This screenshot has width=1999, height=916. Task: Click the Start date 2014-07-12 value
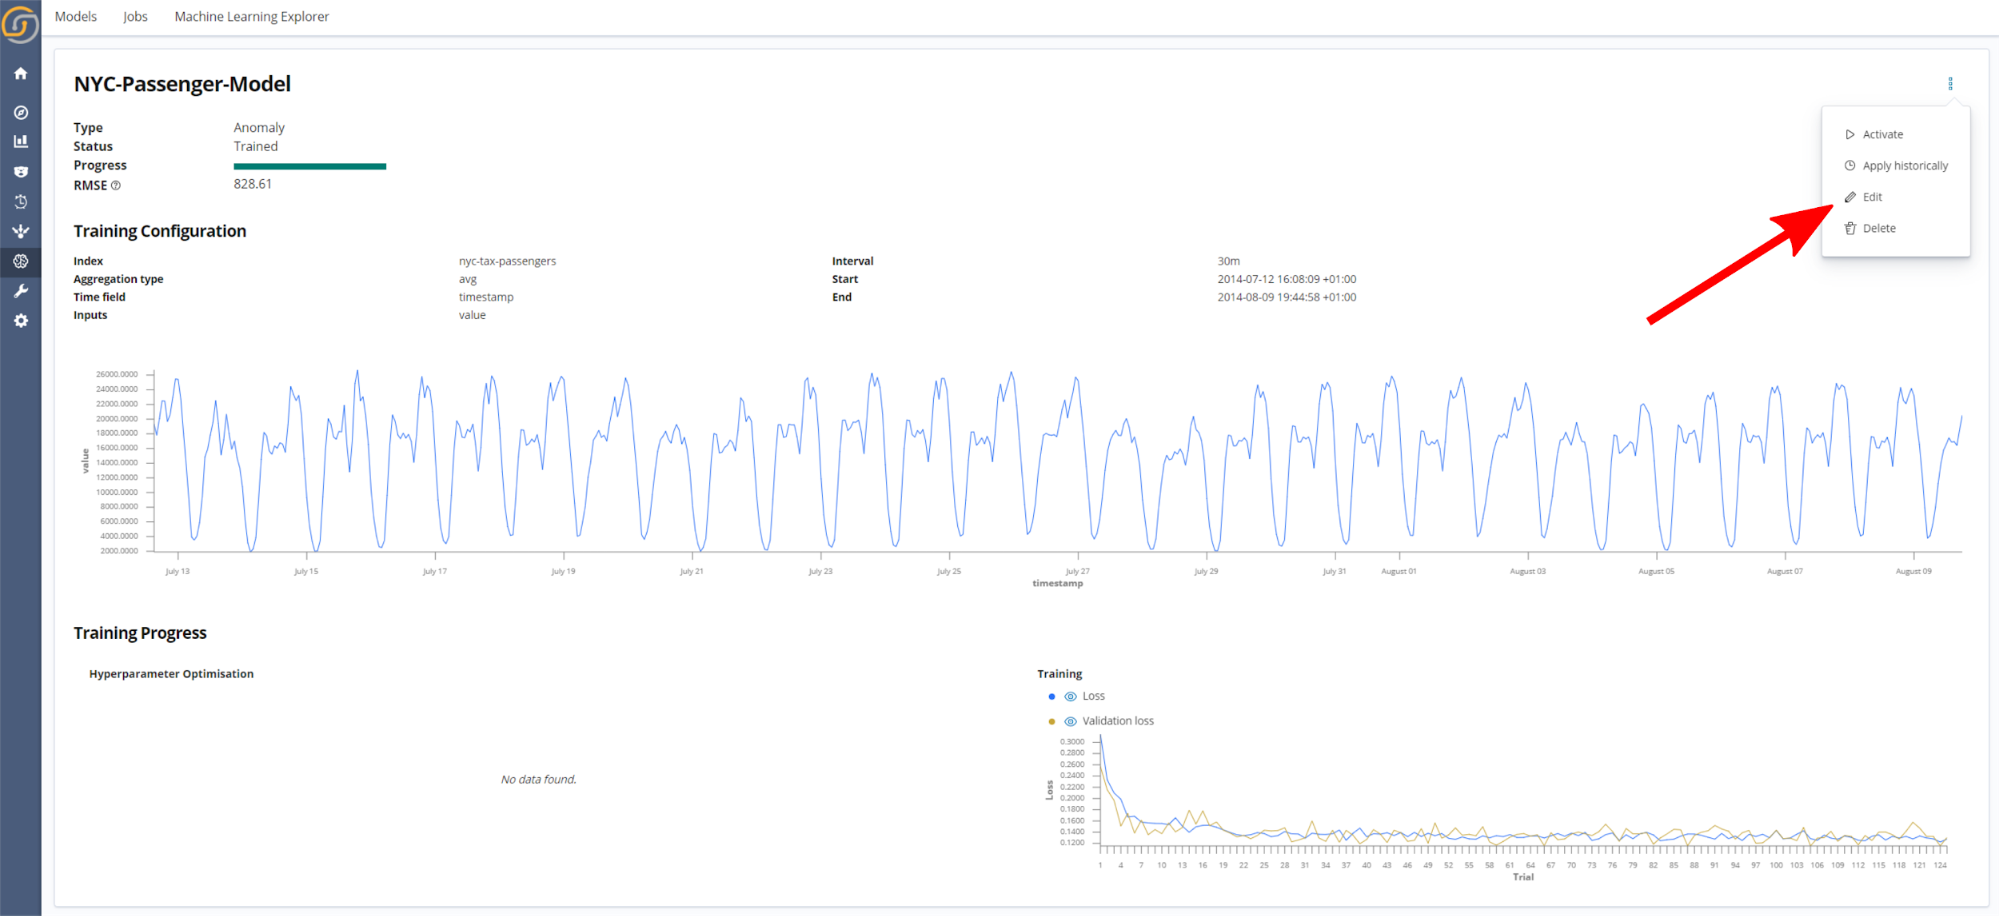1286,279
